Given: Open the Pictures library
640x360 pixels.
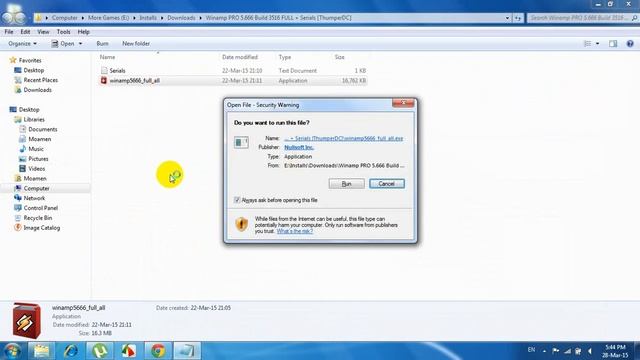Looking at the screenshot, I should tap(38, 159).
